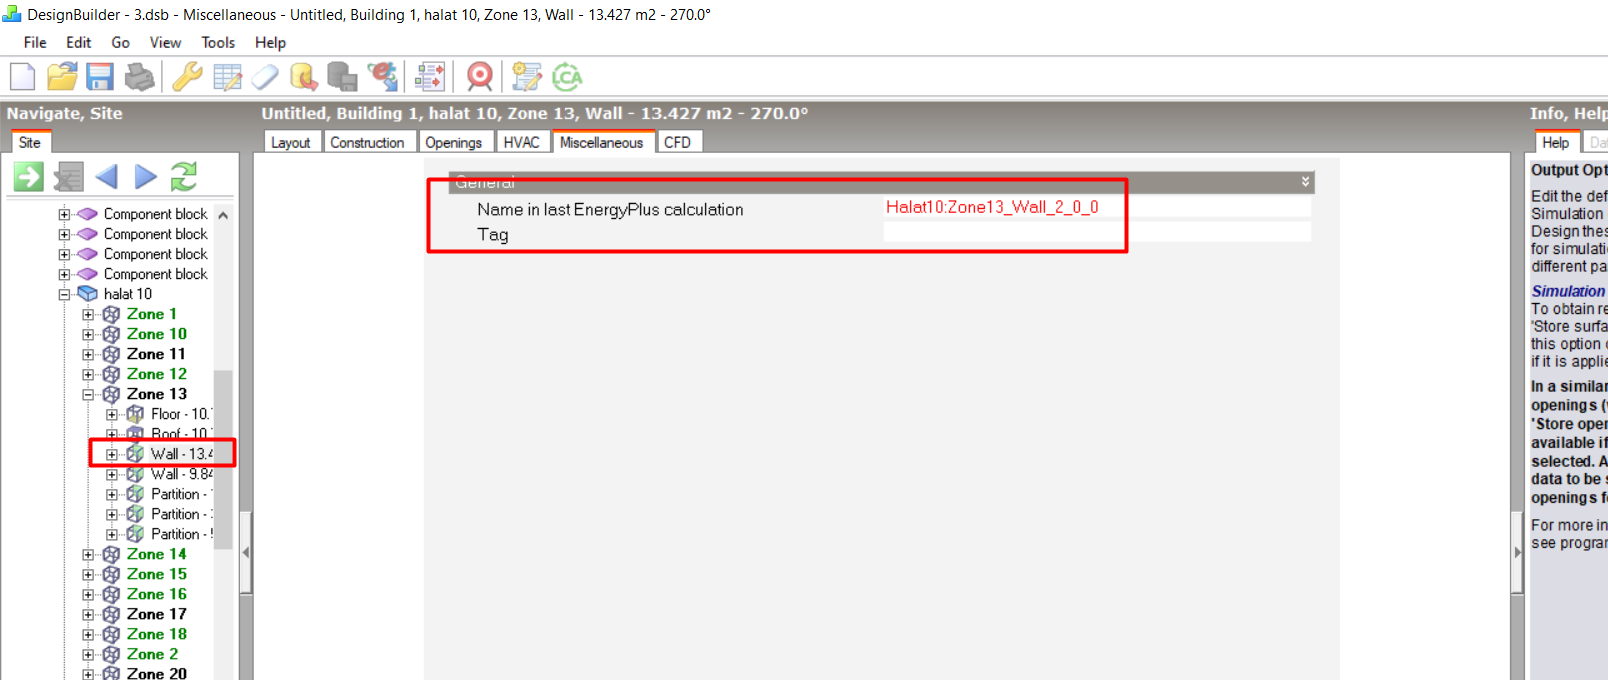Click the grey delete list icon in navigator

(x=68, y=177)
